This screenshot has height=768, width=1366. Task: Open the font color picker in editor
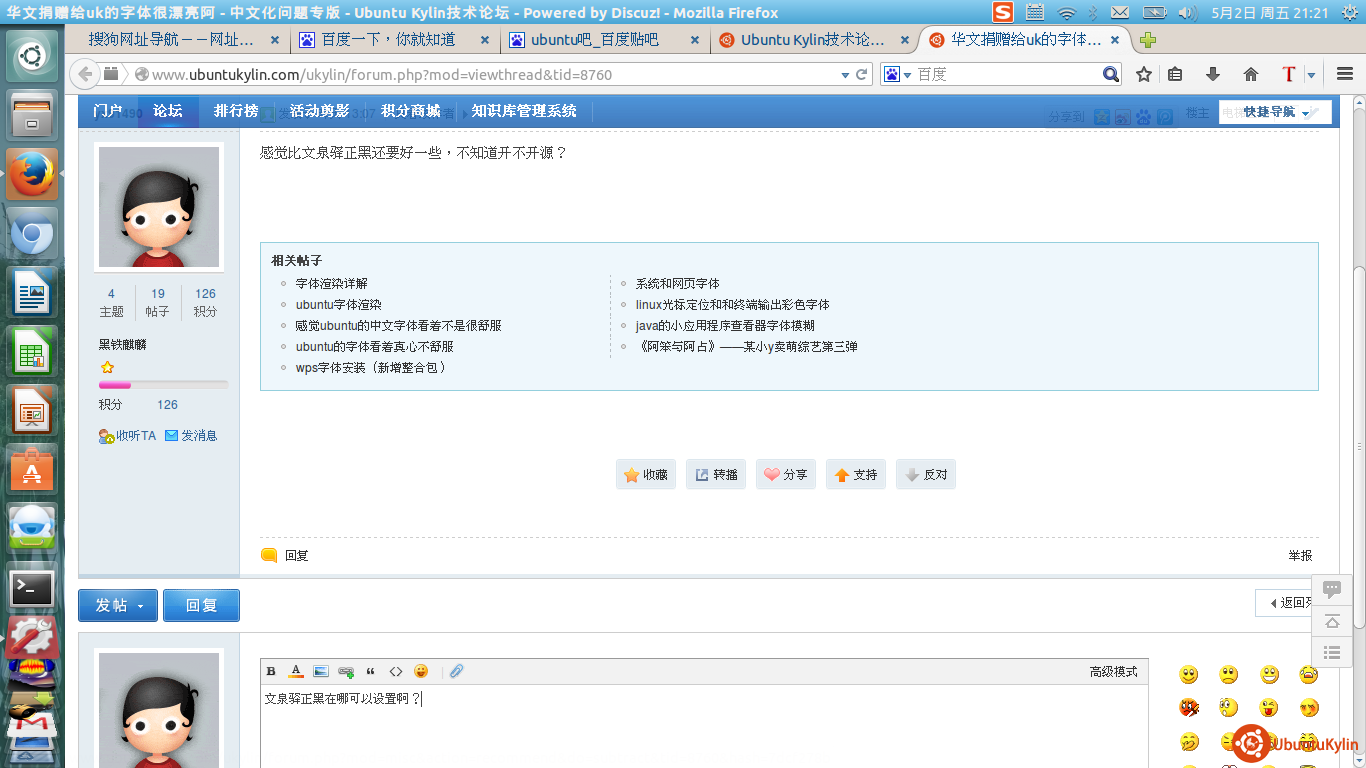(296, 671)
